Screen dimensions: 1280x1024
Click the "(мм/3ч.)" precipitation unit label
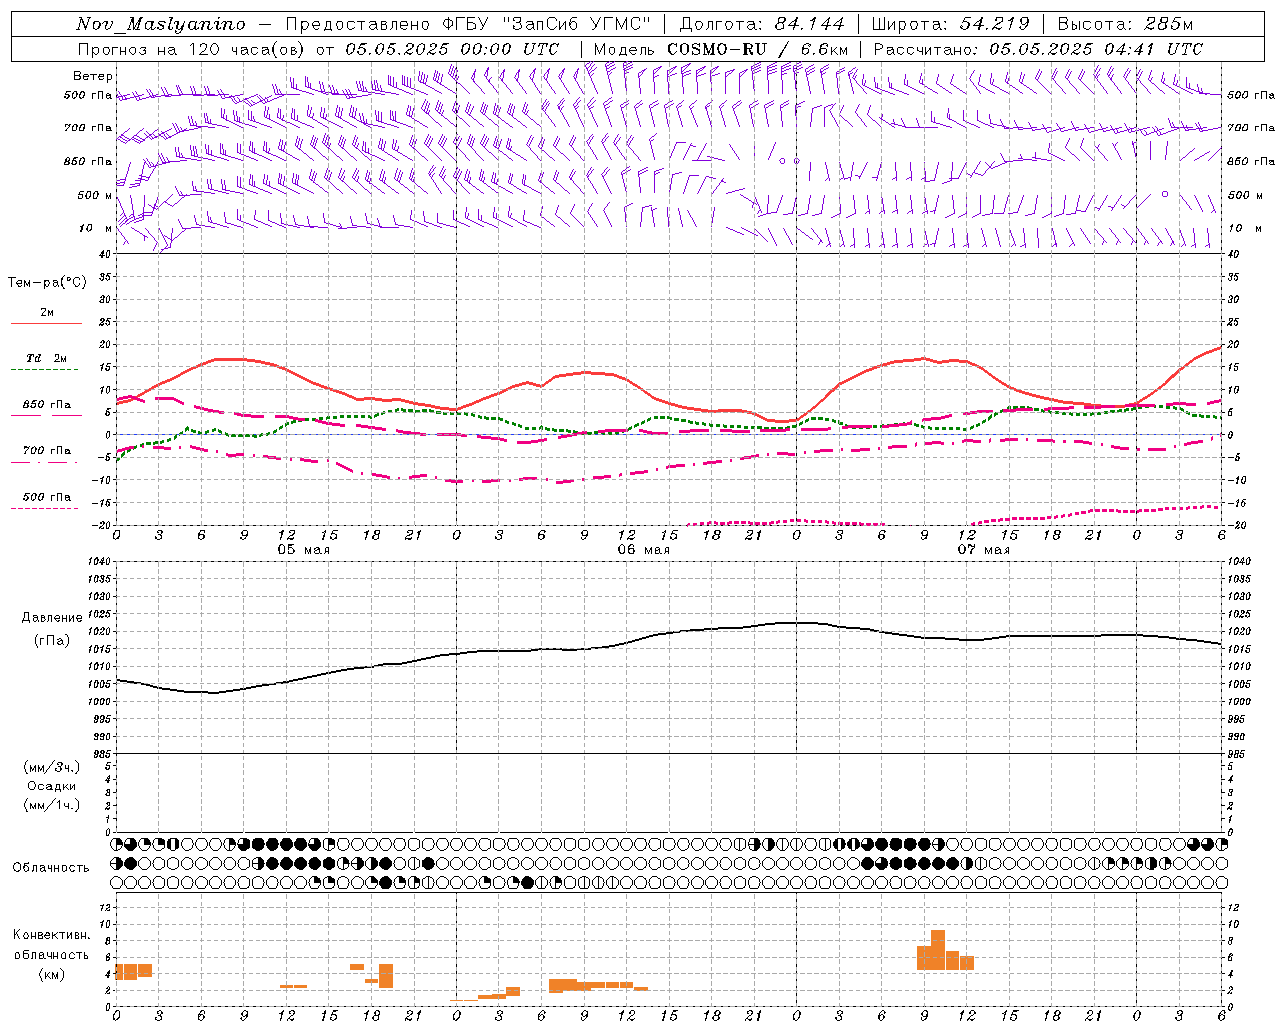(52, 767)
